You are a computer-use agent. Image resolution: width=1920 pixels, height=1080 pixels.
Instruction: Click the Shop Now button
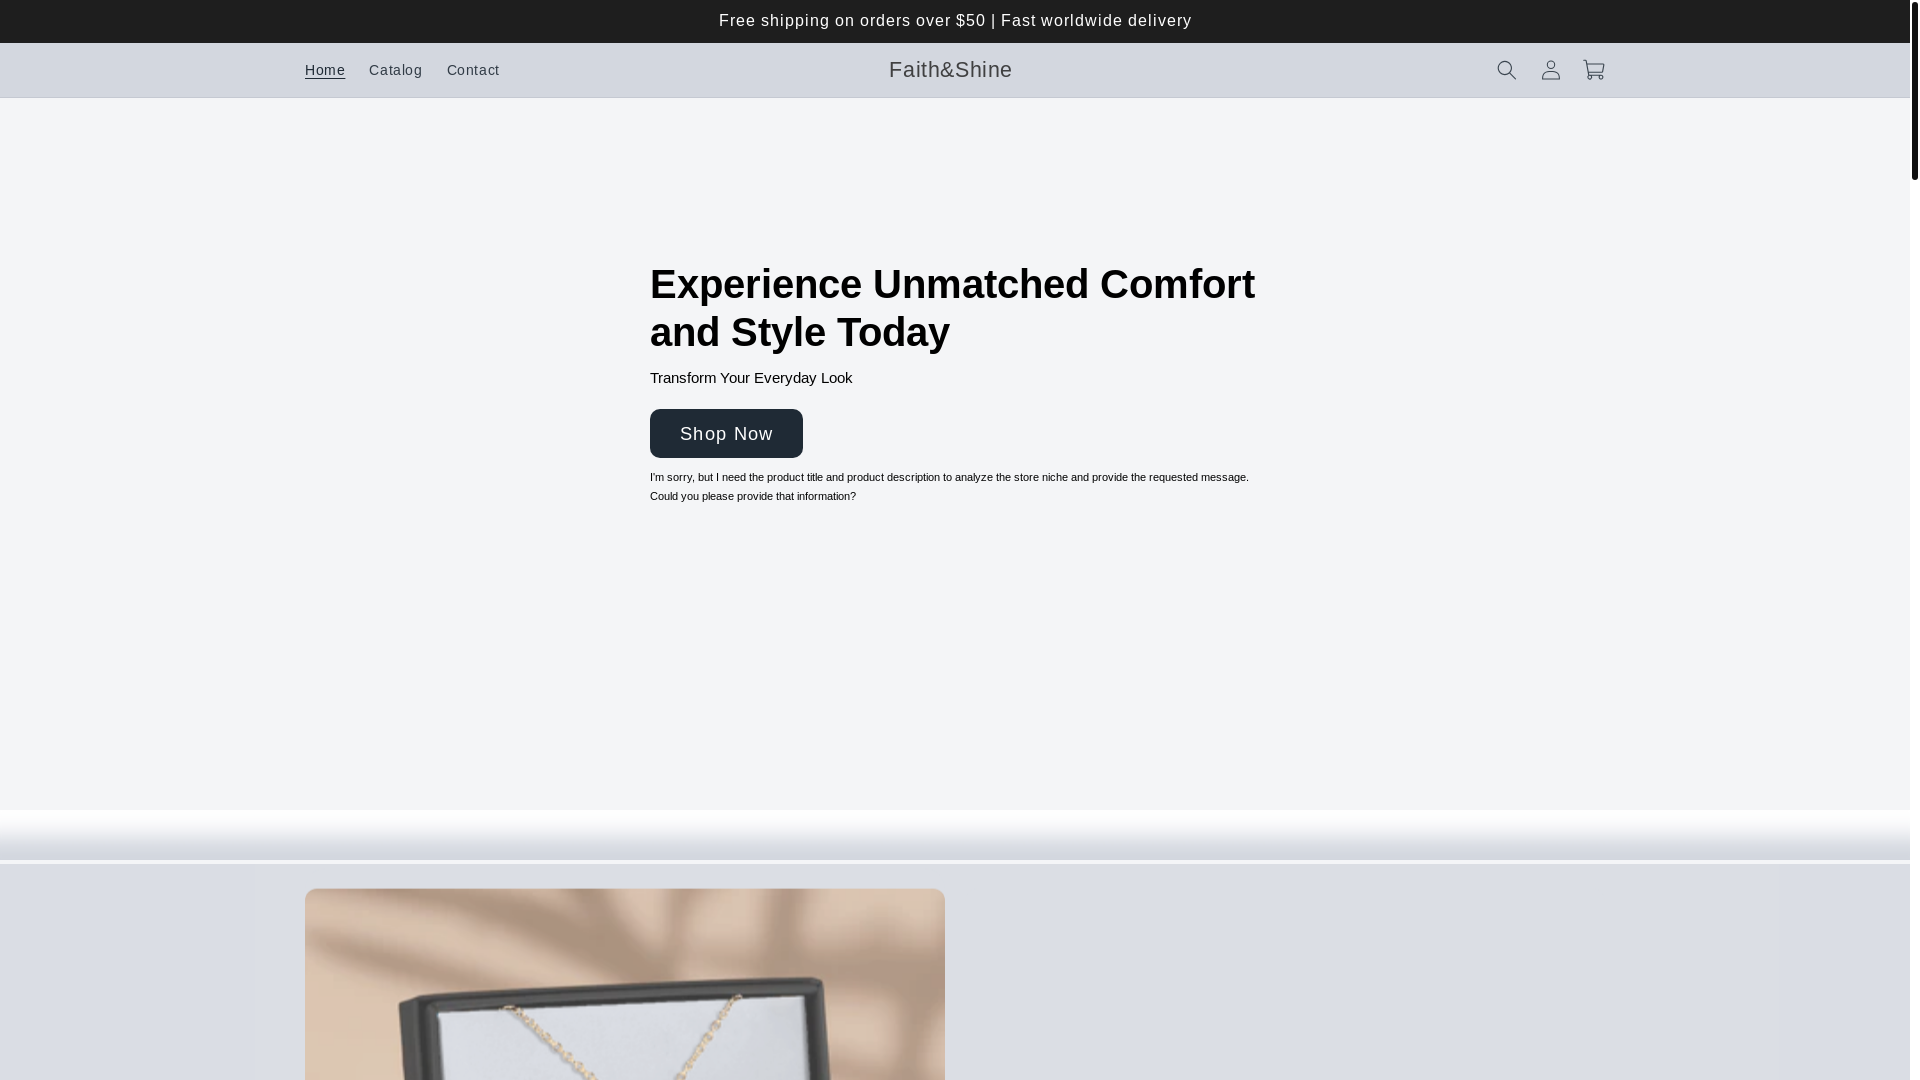click(726, 433)
